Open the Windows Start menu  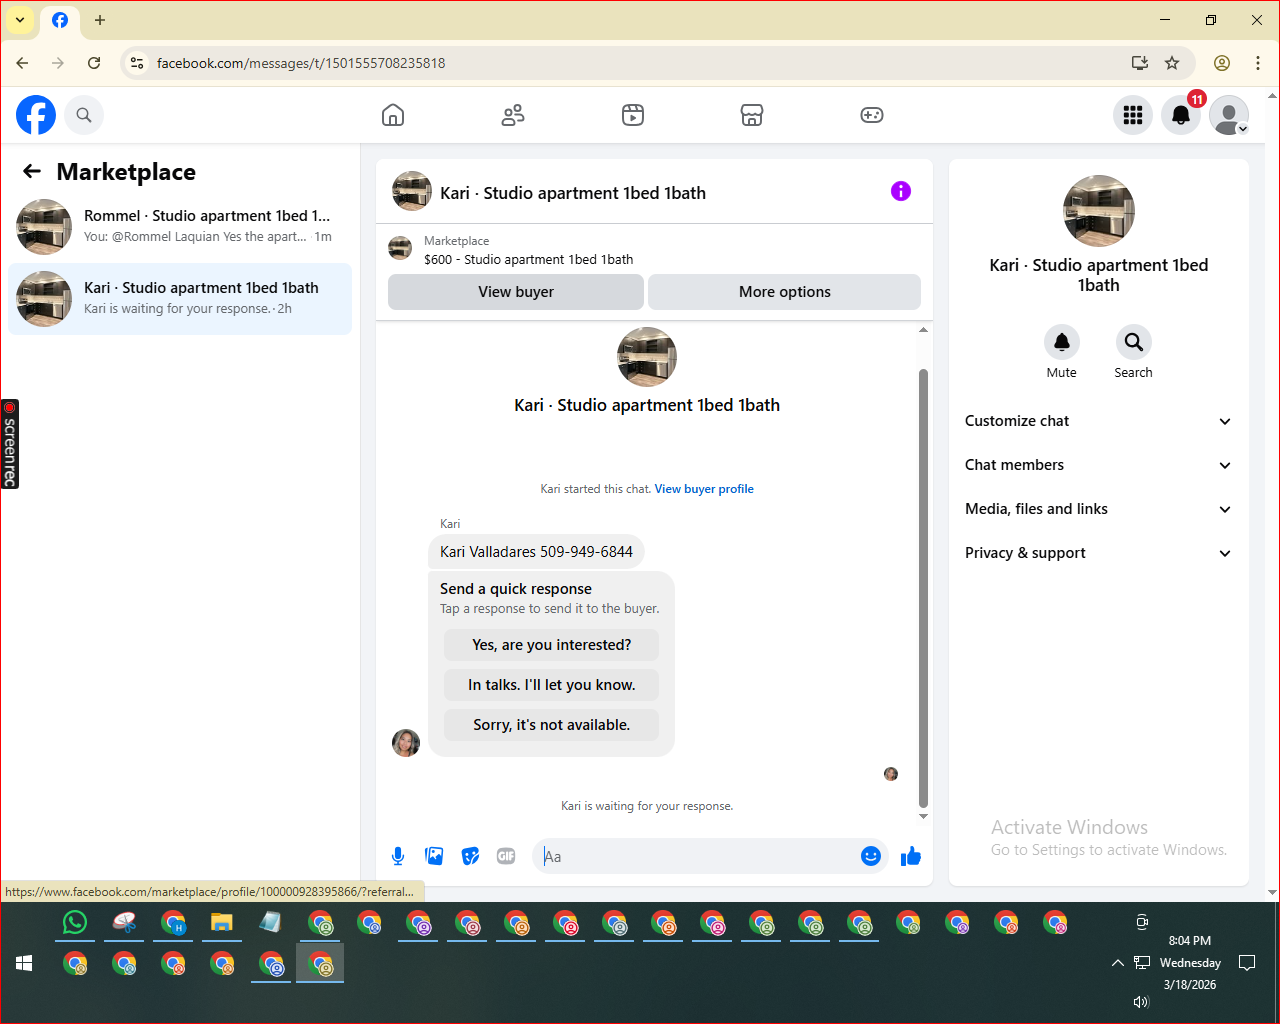(x=25, y=963)
